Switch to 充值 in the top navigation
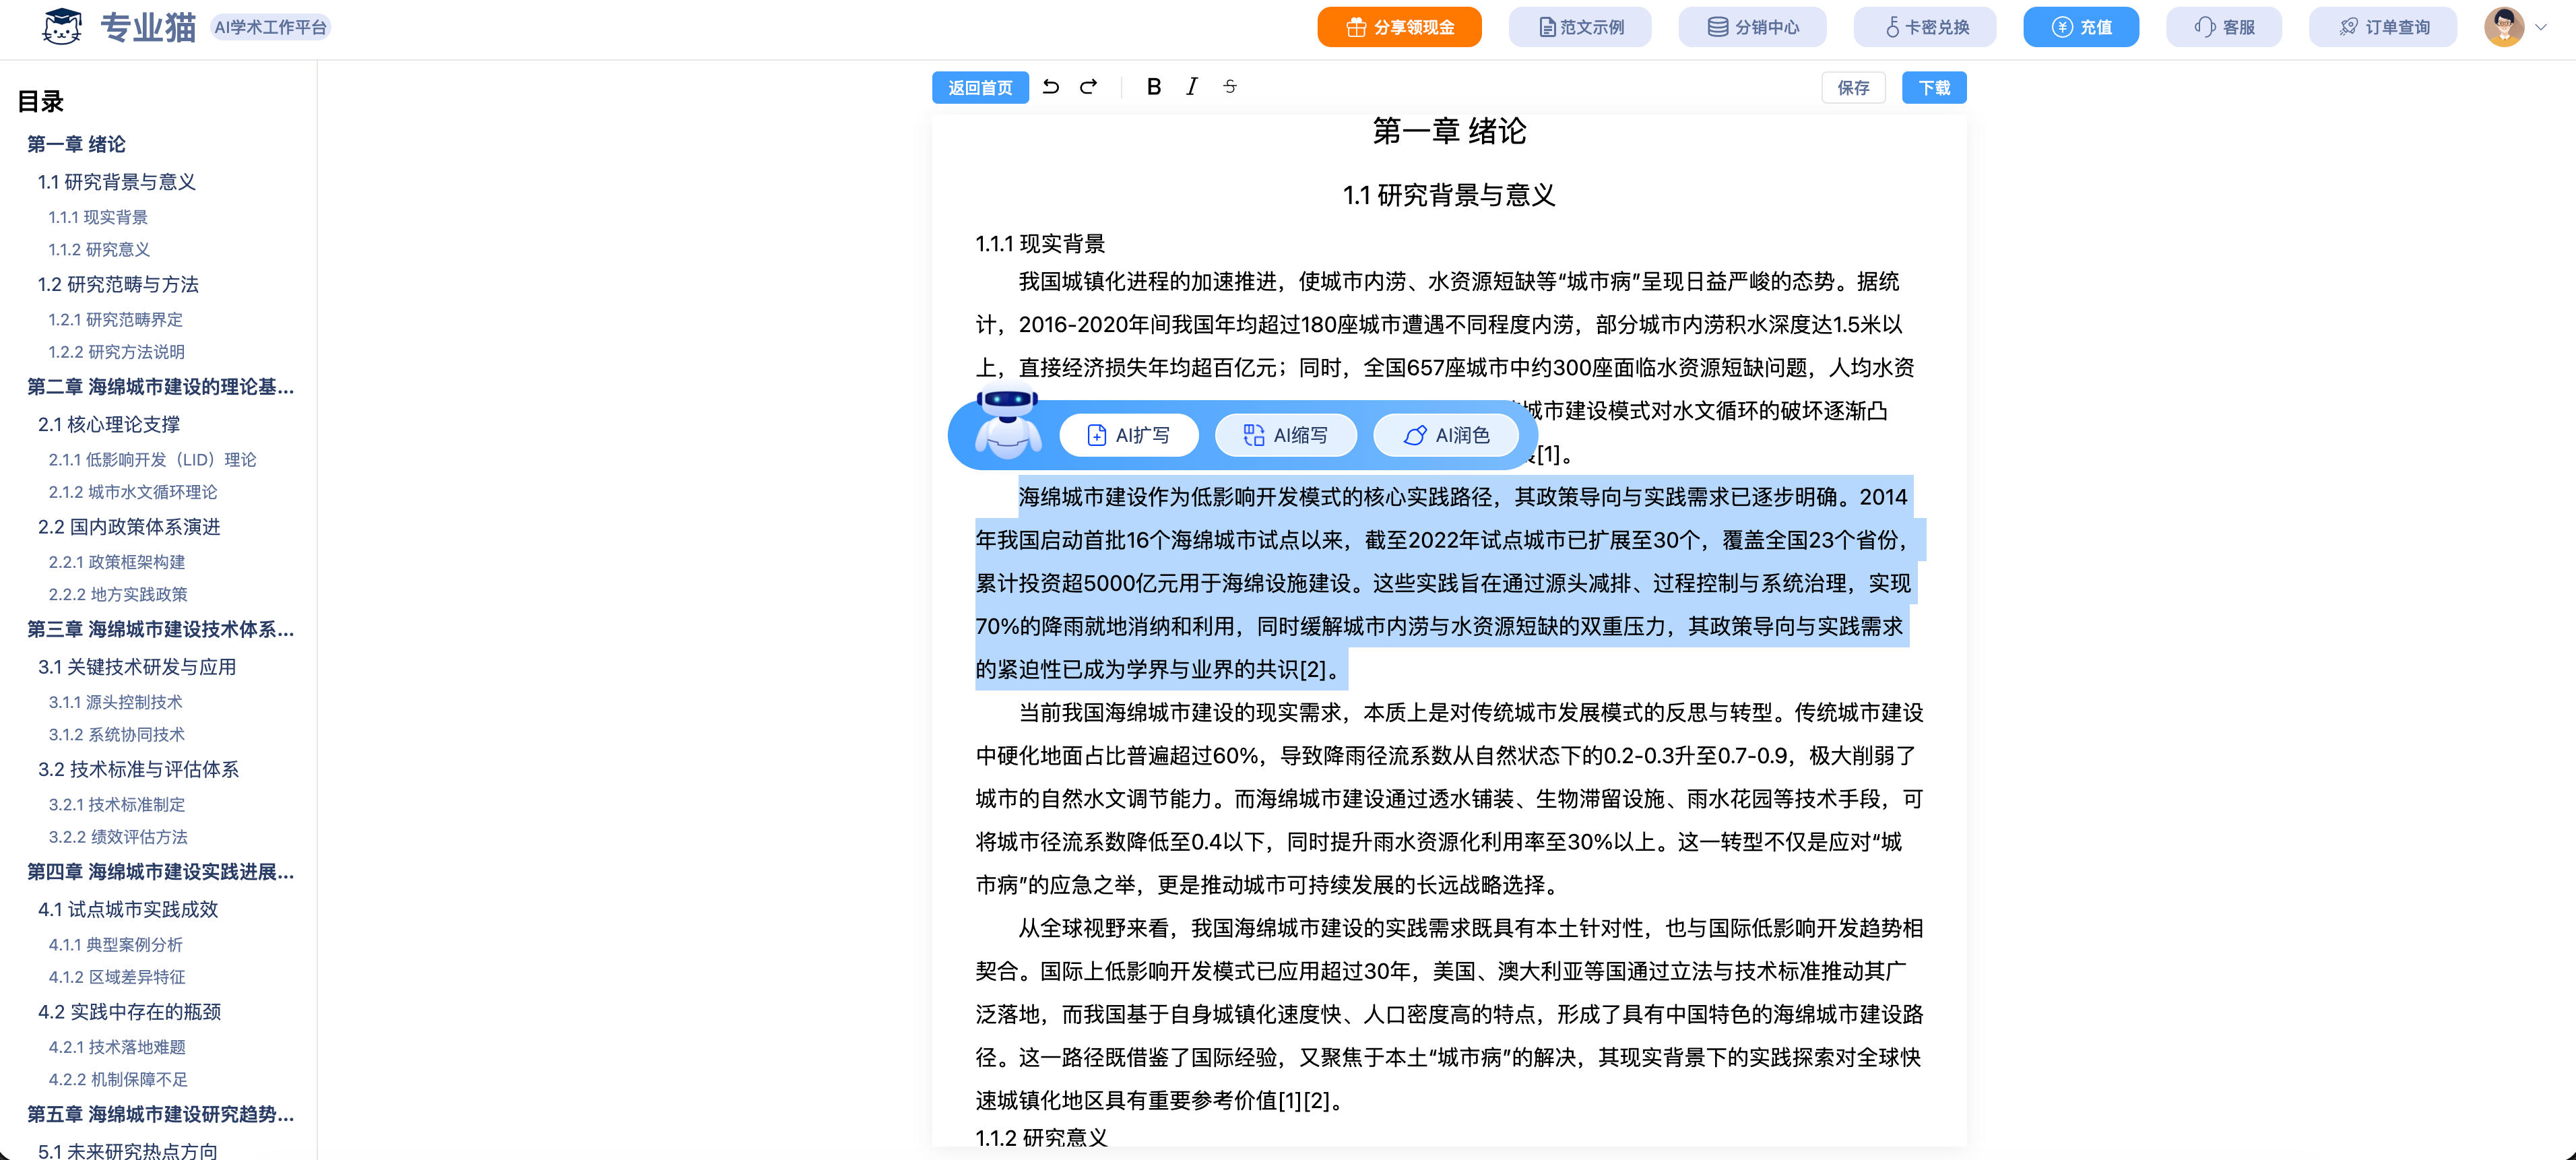Viewport: 2576px width, 1160px height. [x=2081, y=27]
